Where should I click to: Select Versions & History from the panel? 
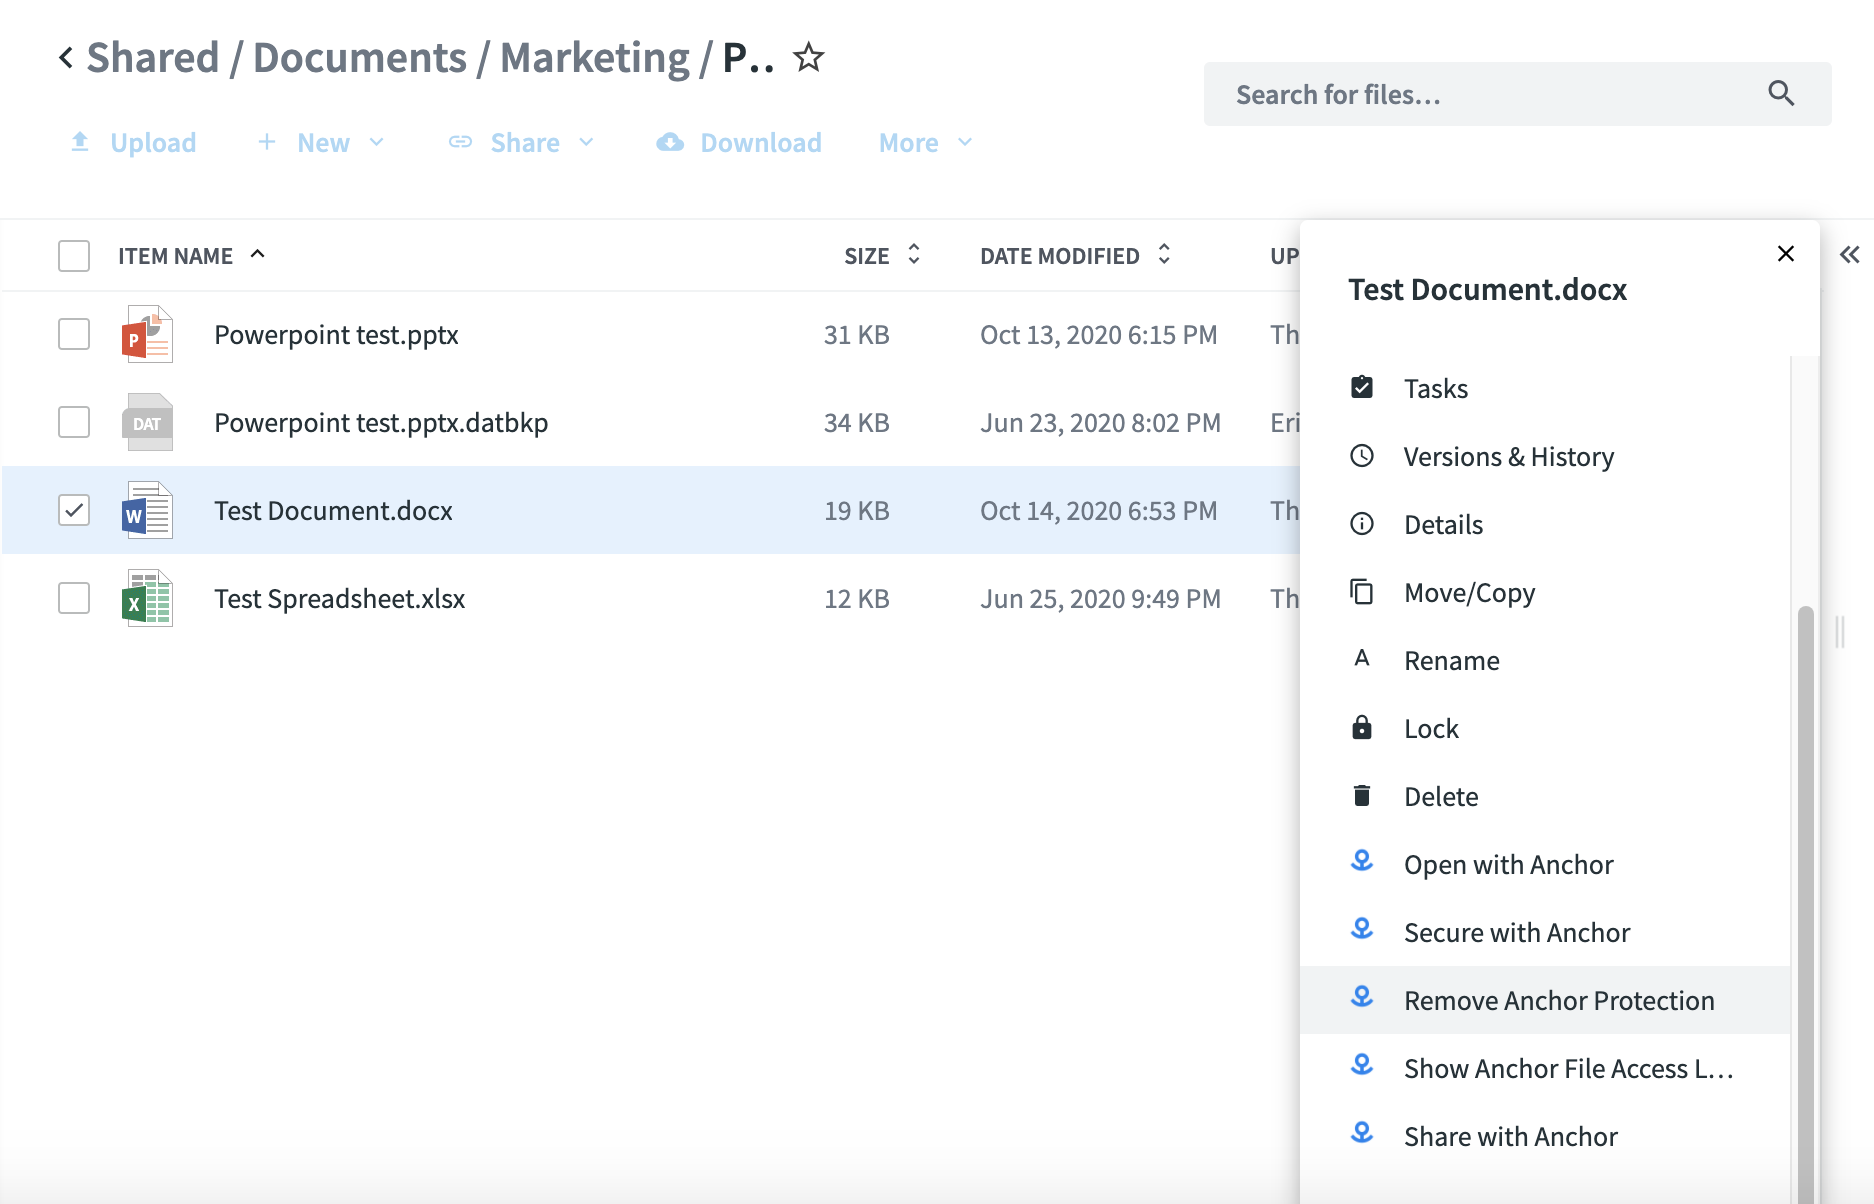click(x=1508, y=457)
